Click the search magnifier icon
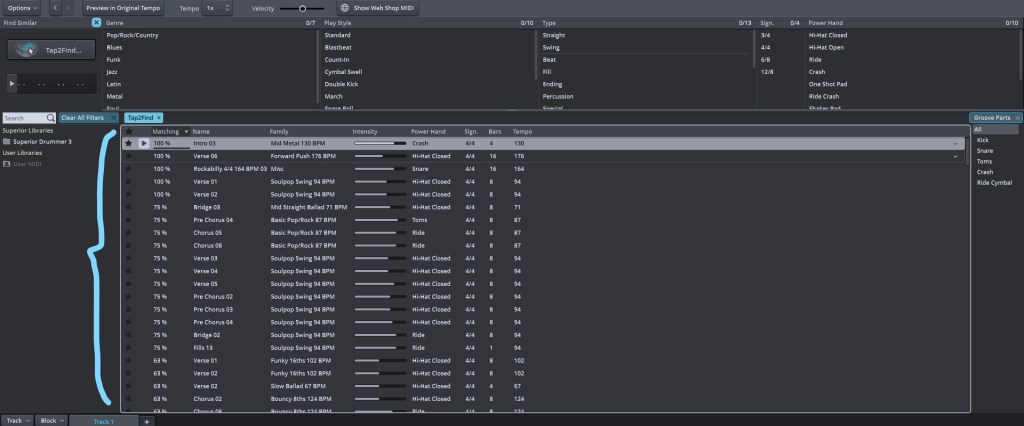Image resolution: width=1024 pixels, height=426 pixels. coord(49,118)
